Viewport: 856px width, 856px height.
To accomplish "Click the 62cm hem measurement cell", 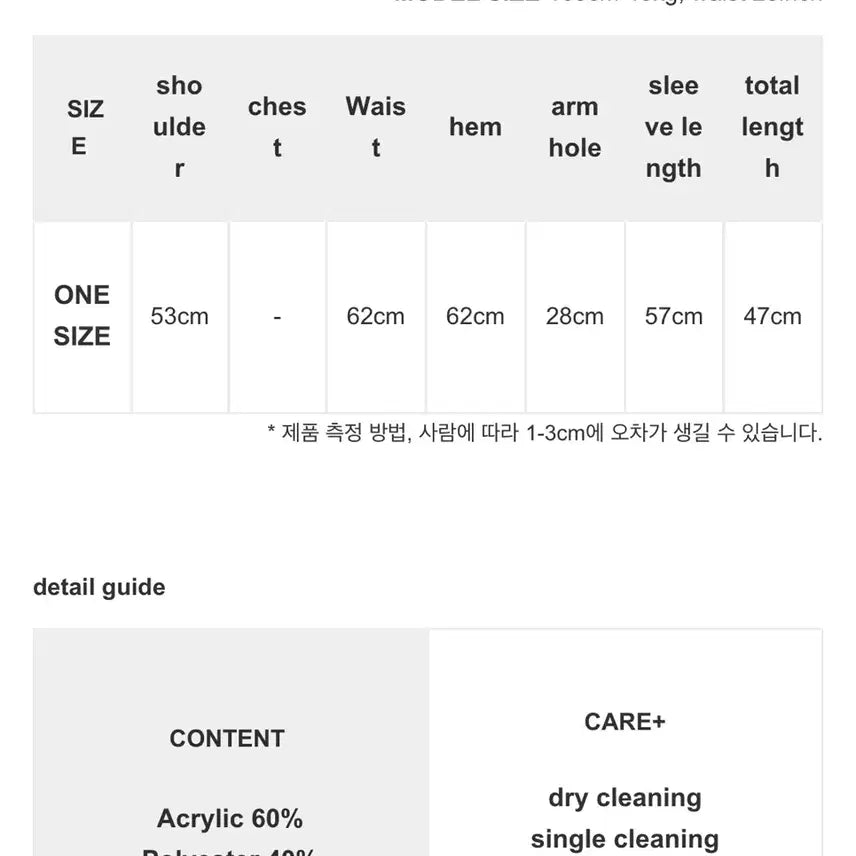I will pos(475,316).
